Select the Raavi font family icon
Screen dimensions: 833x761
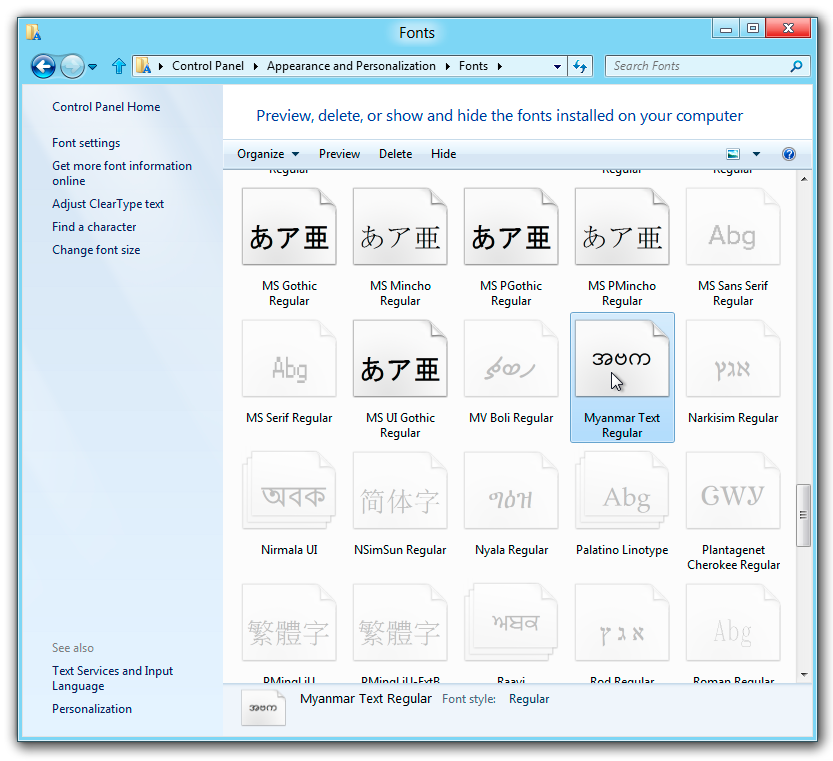pos(511,623)
